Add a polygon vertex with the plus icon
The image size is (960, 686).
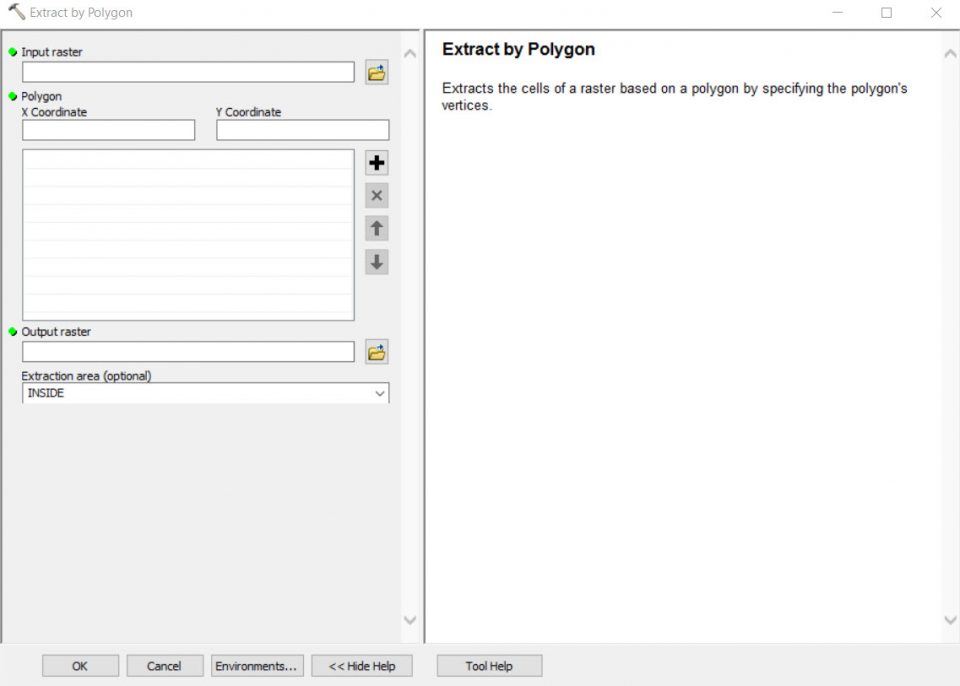pos(376,162)
